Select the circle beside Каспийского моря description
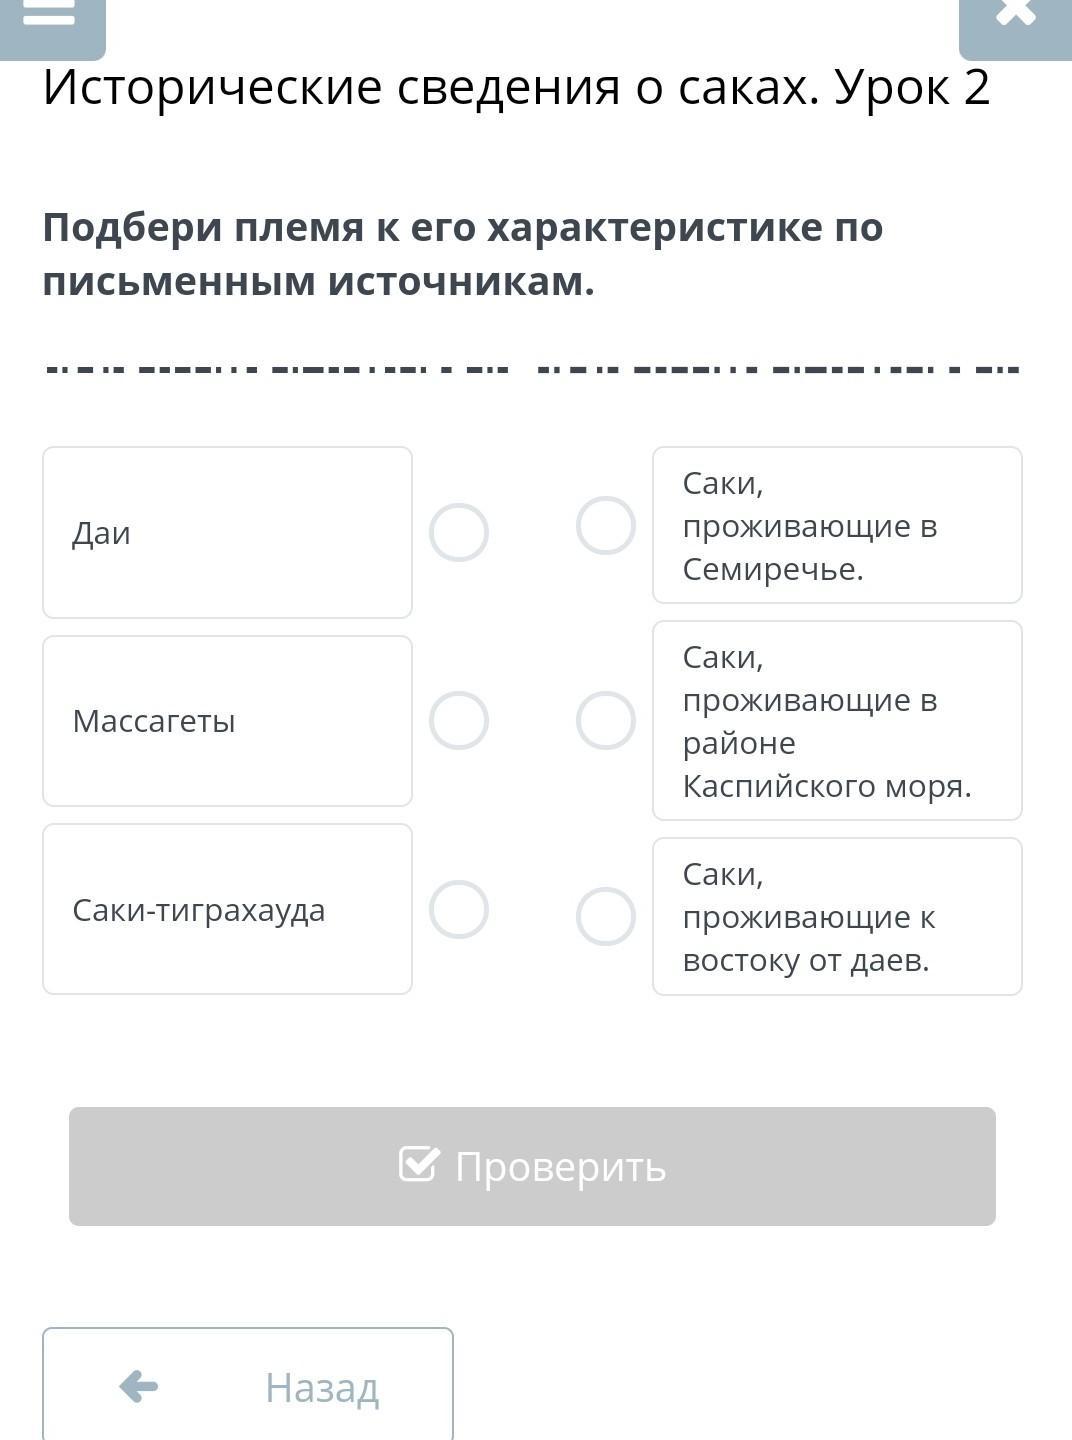Image resolution: width=1072 pixels, height=1440 pixels. 606,720
